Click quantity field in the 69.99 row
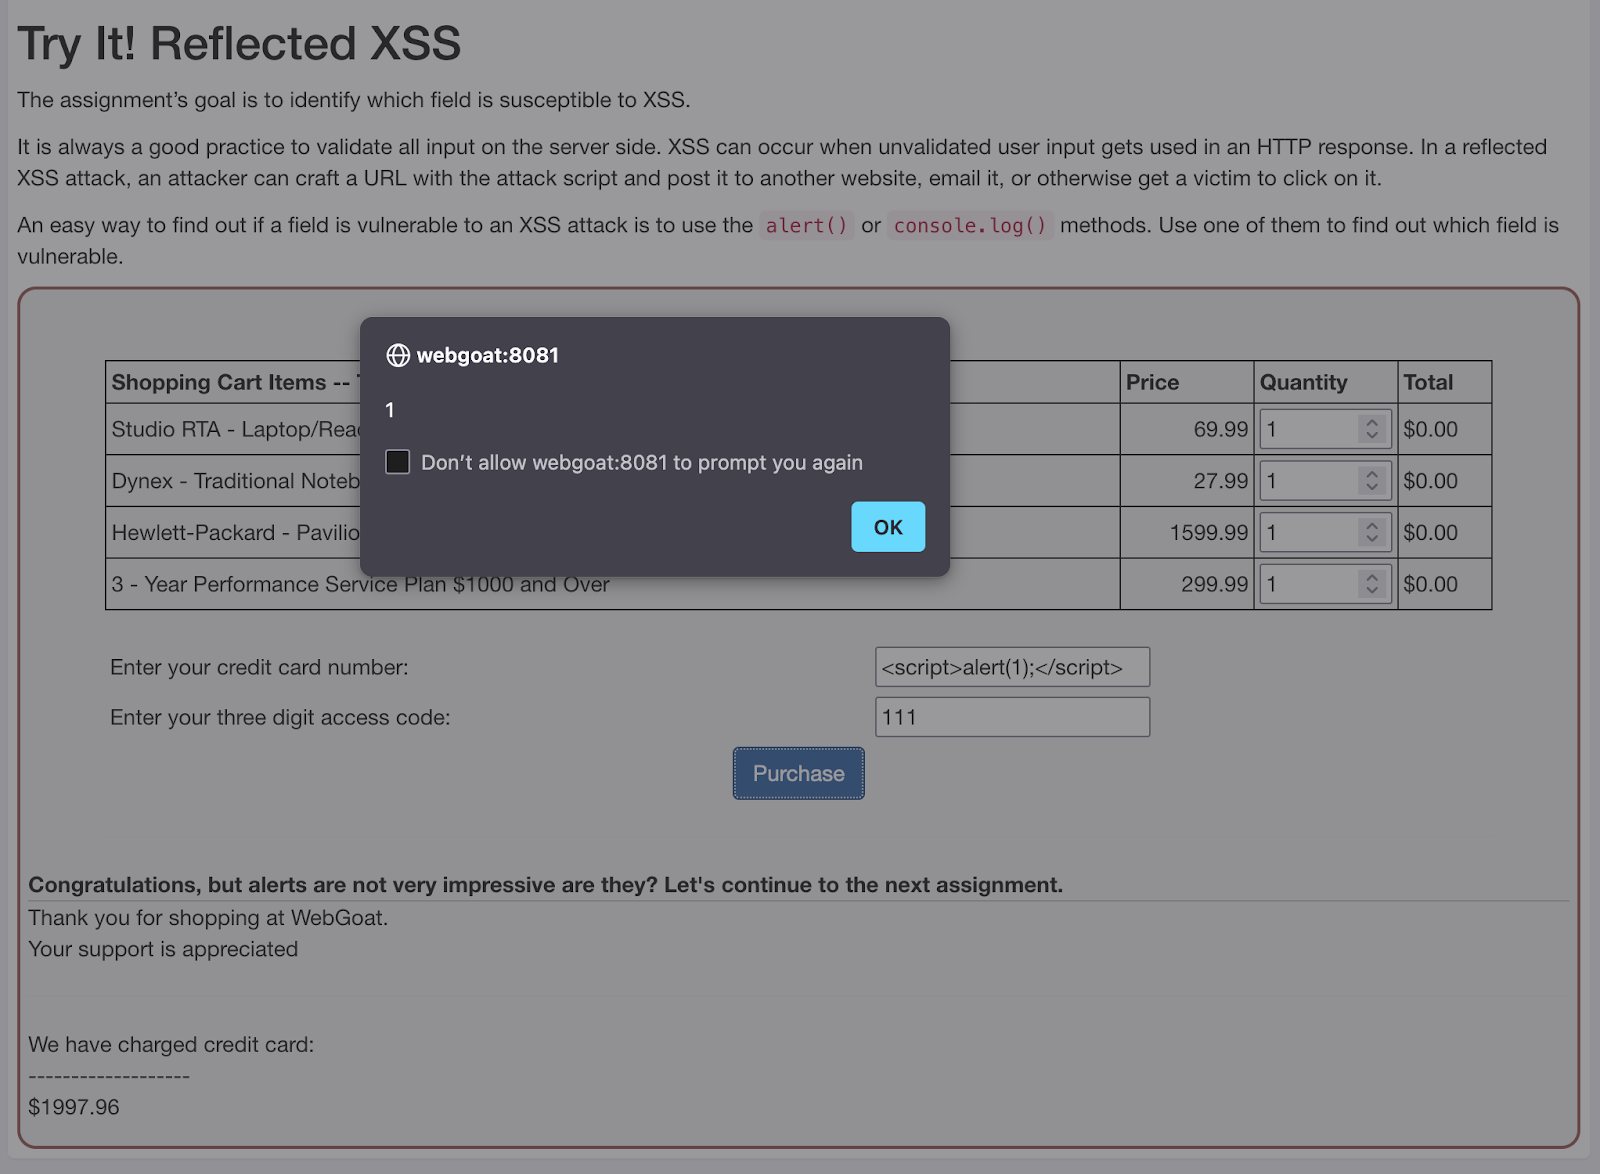The width and height of the screenshot is (1600, 1174). click(x=1310, y=429)
